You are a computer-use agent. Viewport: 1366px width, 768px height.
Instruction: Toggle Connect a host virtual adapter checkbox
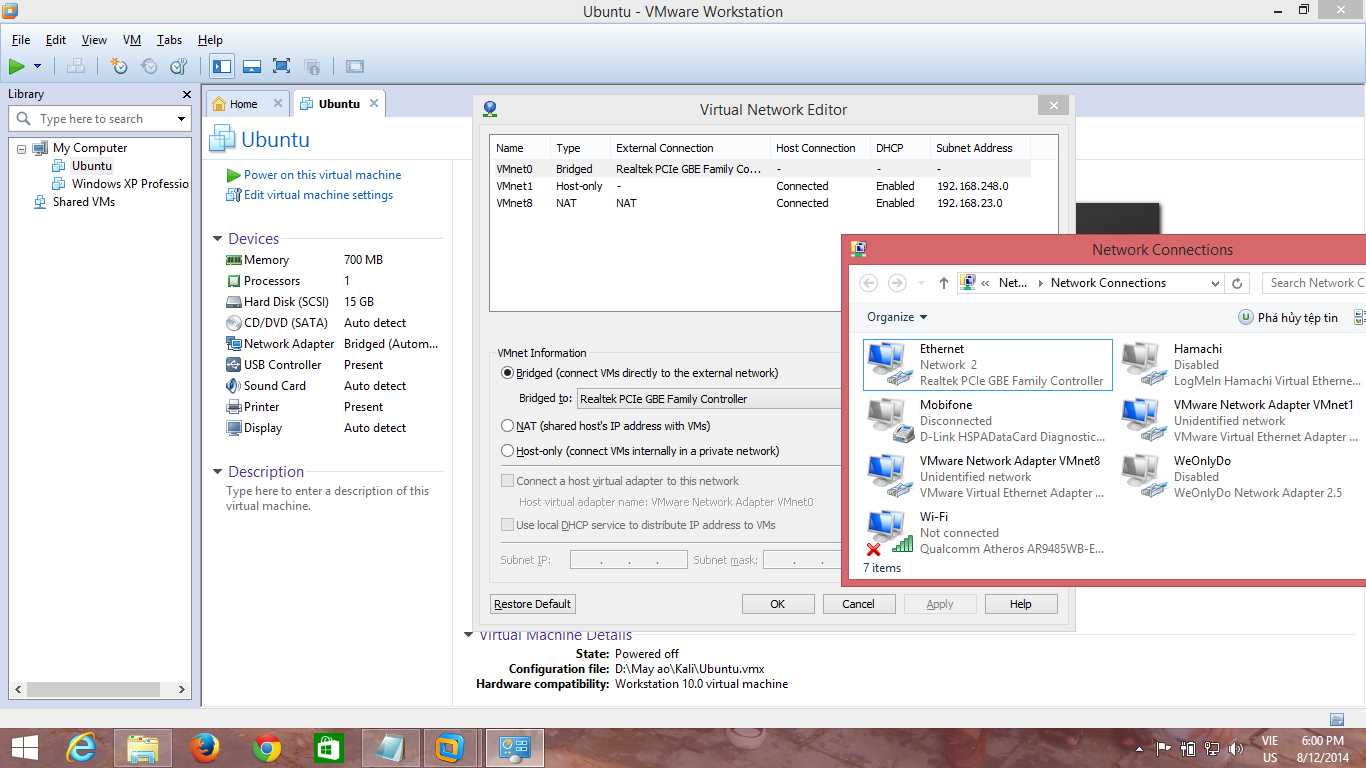pos(507,481)
